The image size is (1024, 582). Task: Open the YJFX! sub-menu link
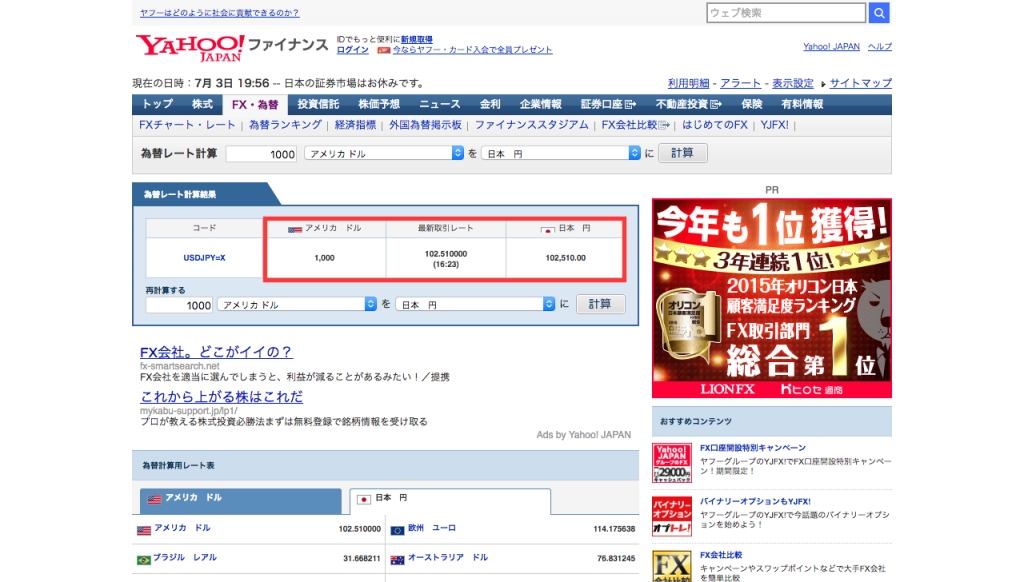click(775, 125)
